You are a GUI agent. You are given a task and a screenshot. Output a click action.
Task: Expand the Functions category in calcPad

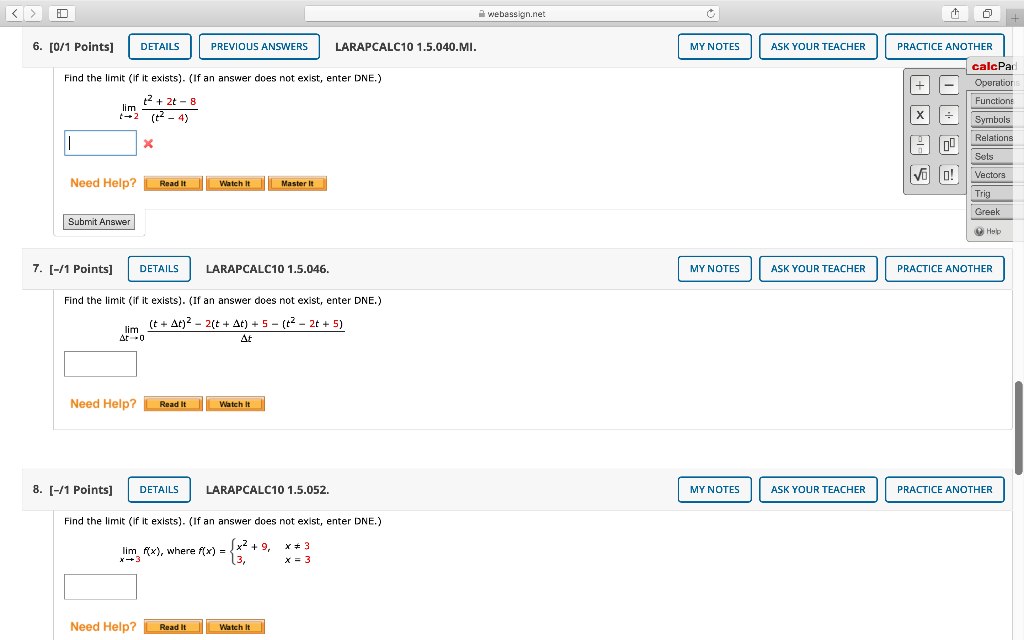[991, 100]
